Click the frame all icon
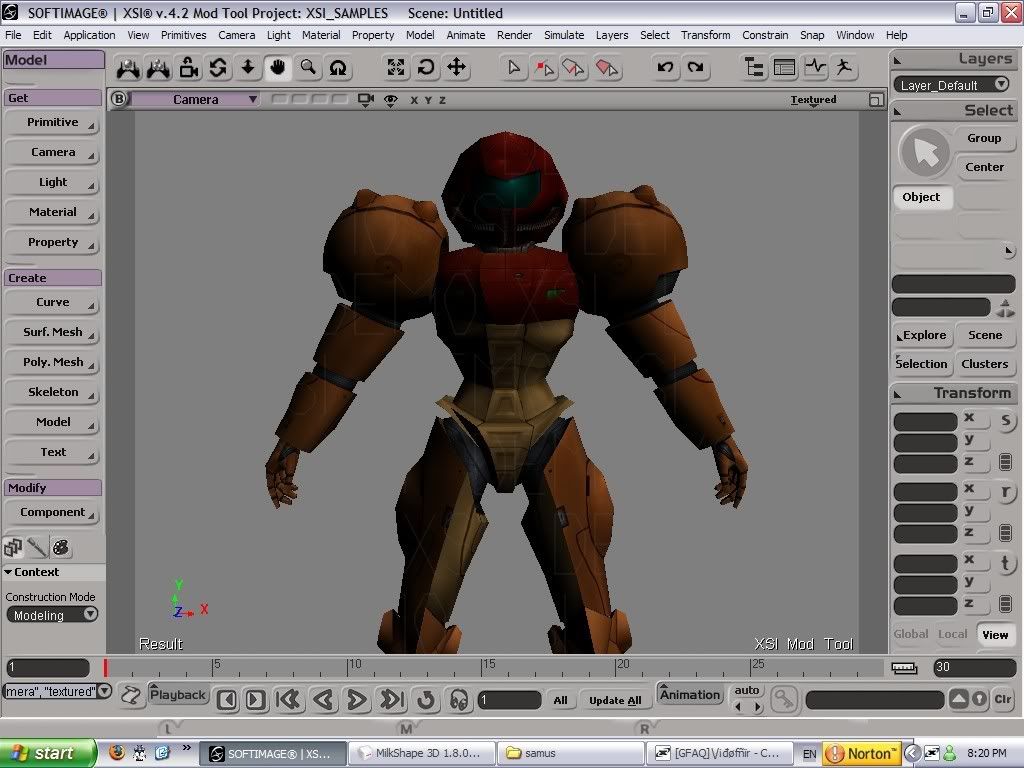This screenshot has height=768, width=1024. [396, 67]
